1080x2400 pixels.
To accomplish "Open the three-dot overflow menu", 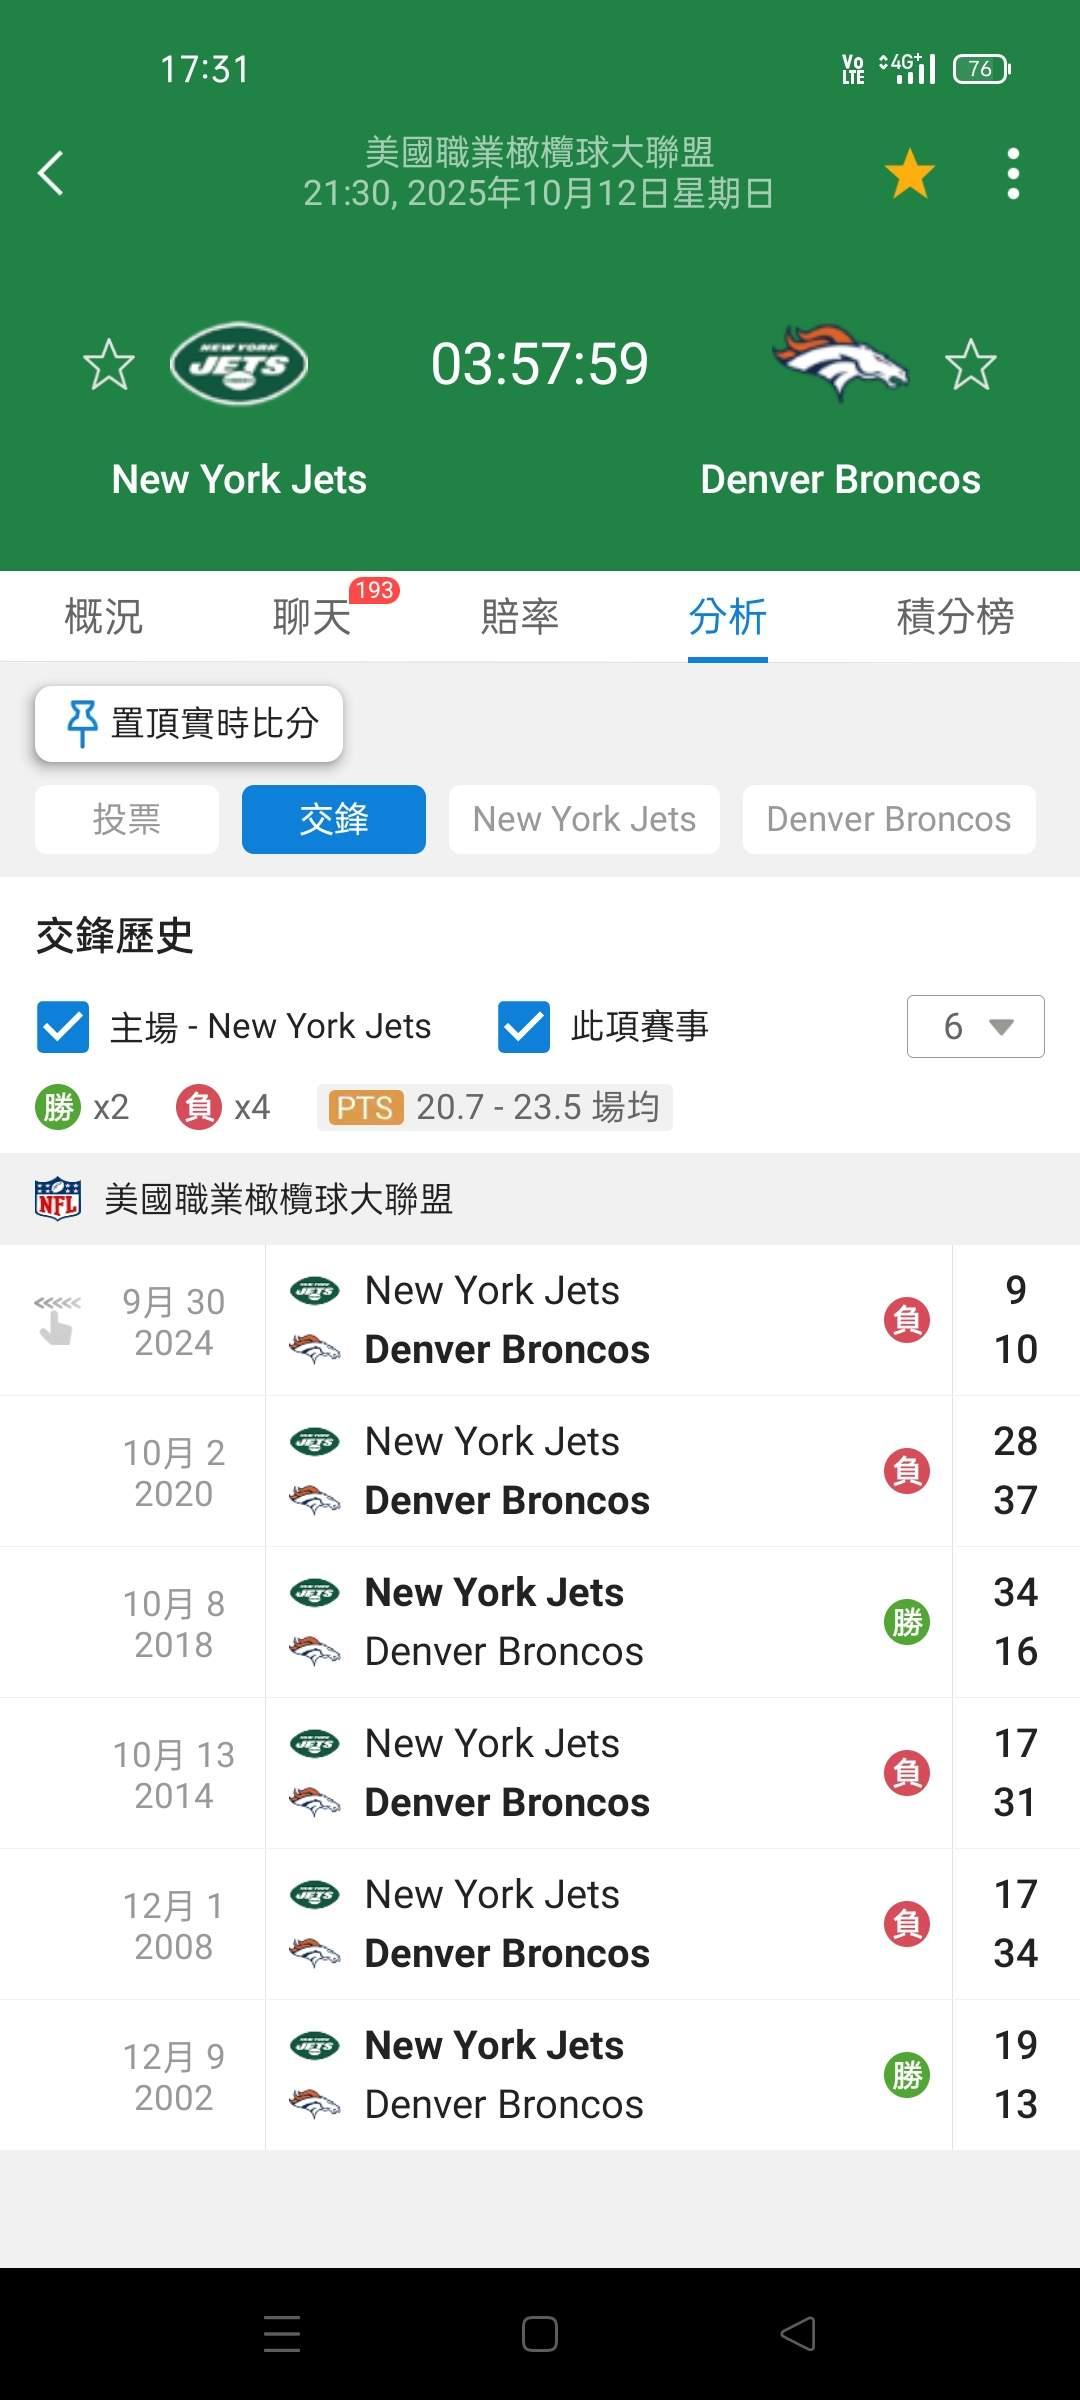I will pos(1013,173).
